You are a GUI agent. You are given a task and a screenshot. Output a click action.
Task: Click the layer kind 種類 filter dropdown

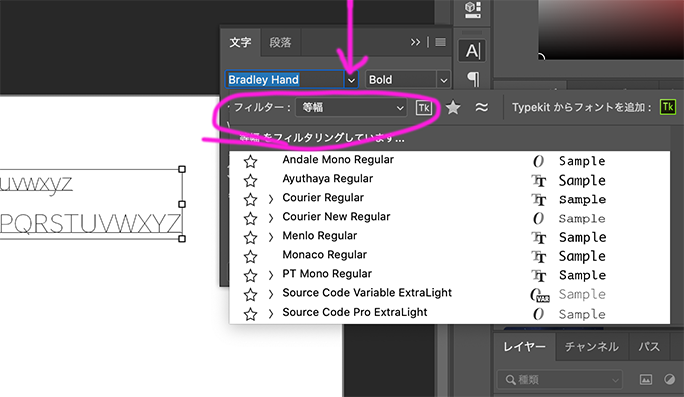[559, 380]
